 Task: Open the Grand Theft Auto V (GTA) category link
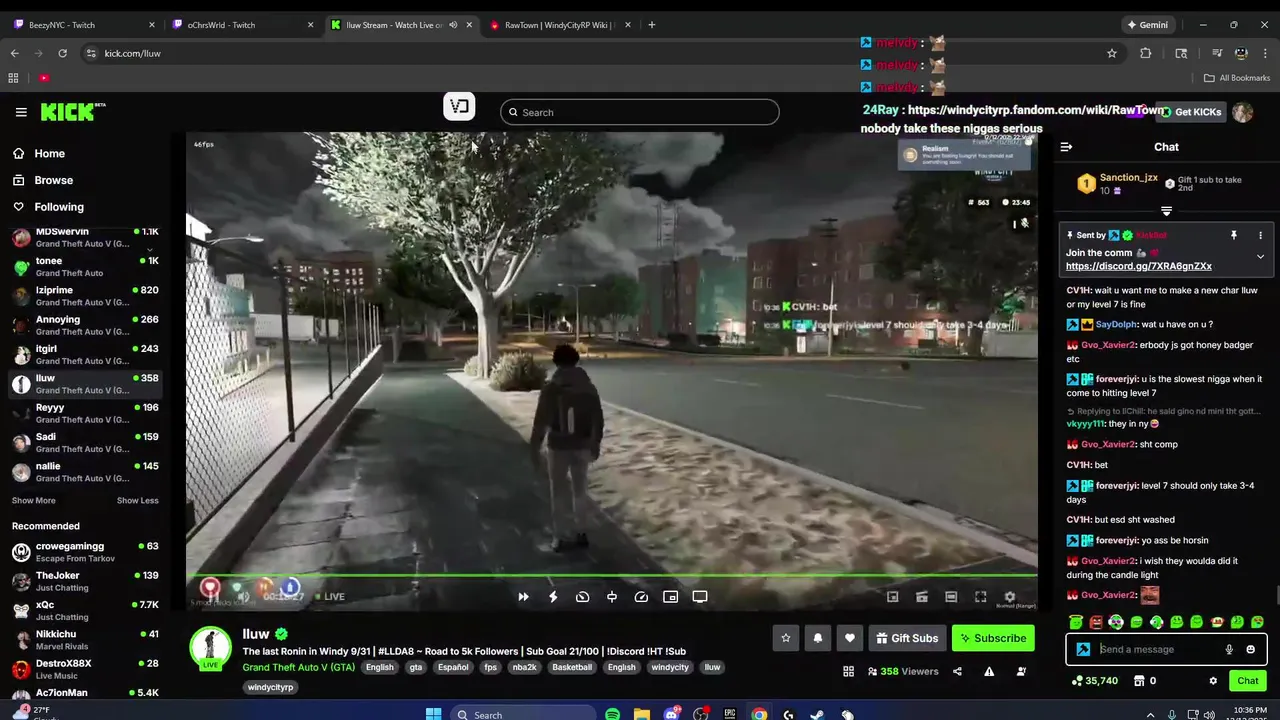[298, 667]
